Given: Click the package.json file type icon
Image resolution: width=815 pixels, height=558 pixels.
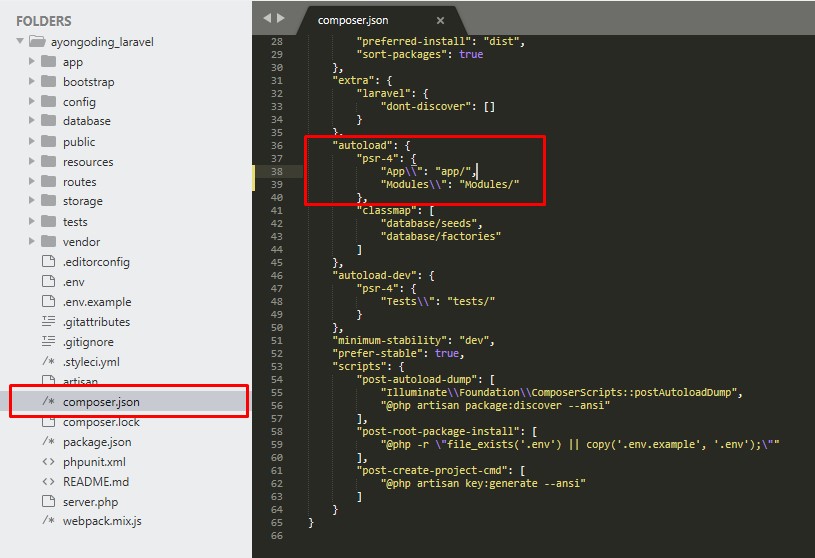Looking at the screenshot, I should (x=48, y=441).
